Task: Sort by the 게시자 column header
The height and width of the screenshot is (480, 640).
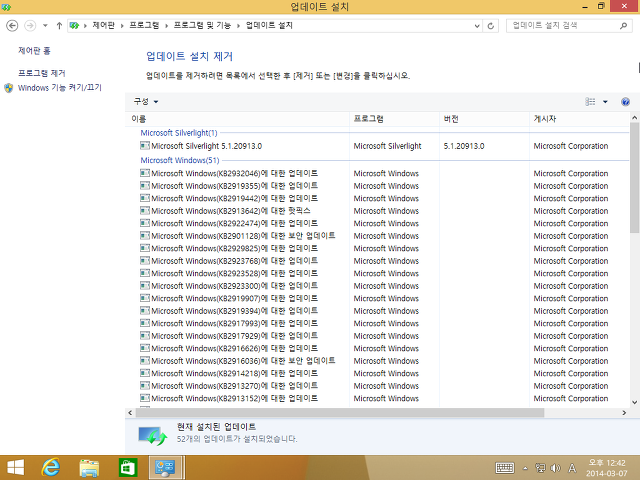Action: [x=580, y=119]
